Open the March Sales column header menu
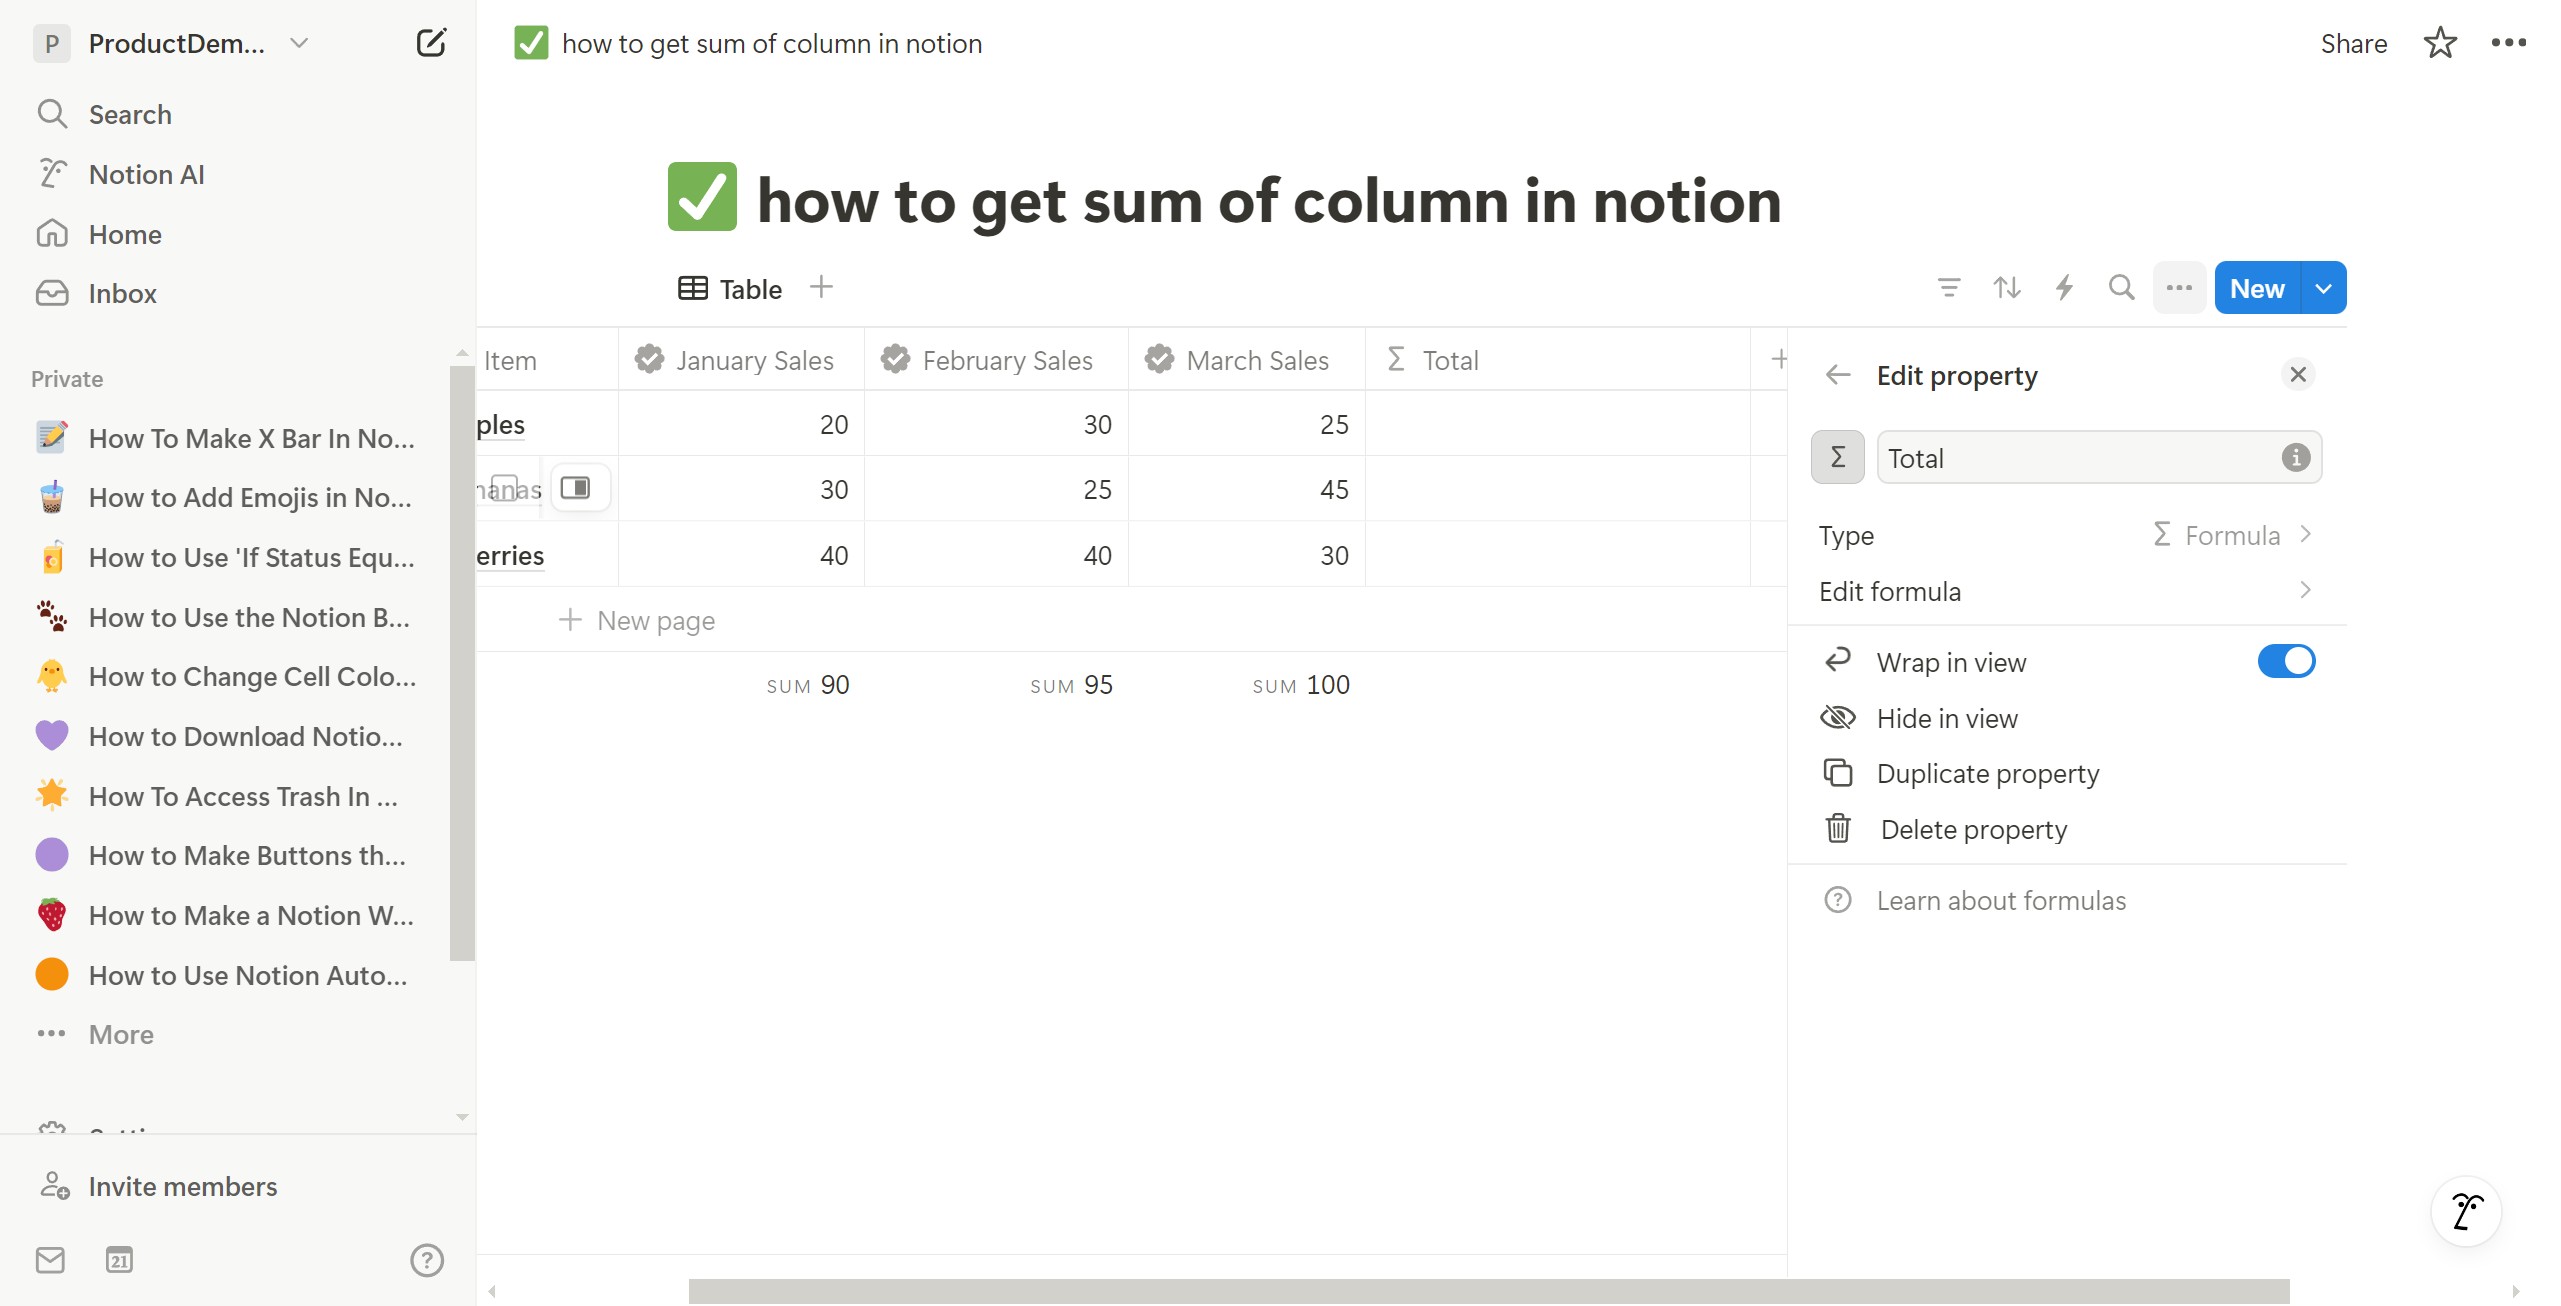This screenshot has width=2561, height=1306. tap(1246, 360)
